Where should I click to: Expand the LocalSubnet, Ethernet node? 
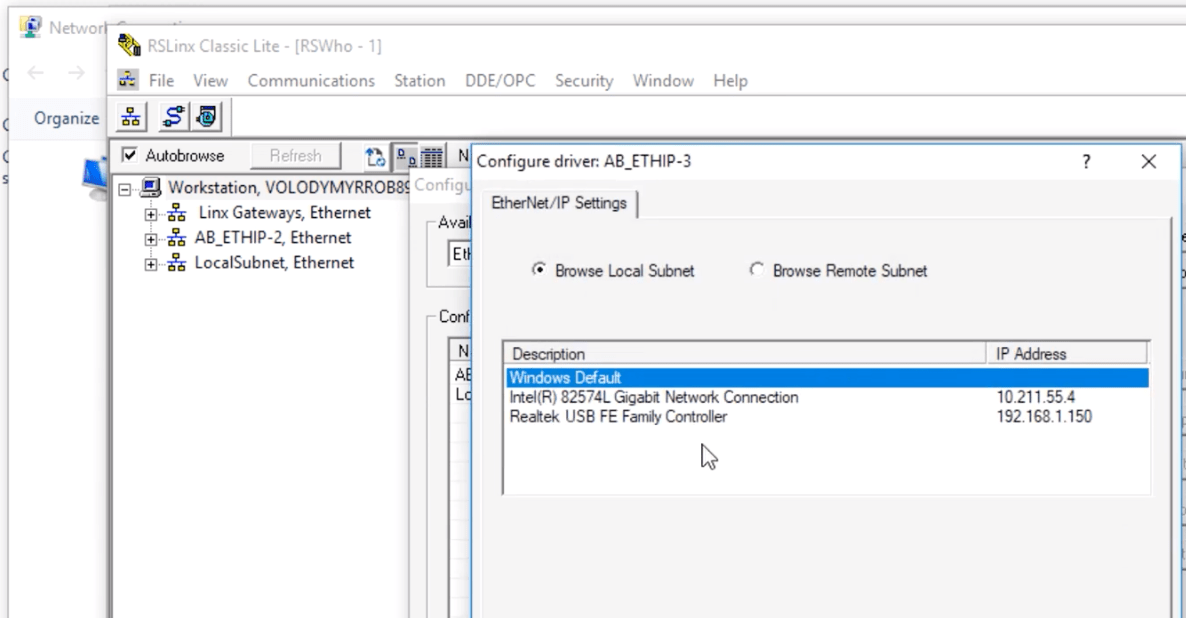click(148, 263)
